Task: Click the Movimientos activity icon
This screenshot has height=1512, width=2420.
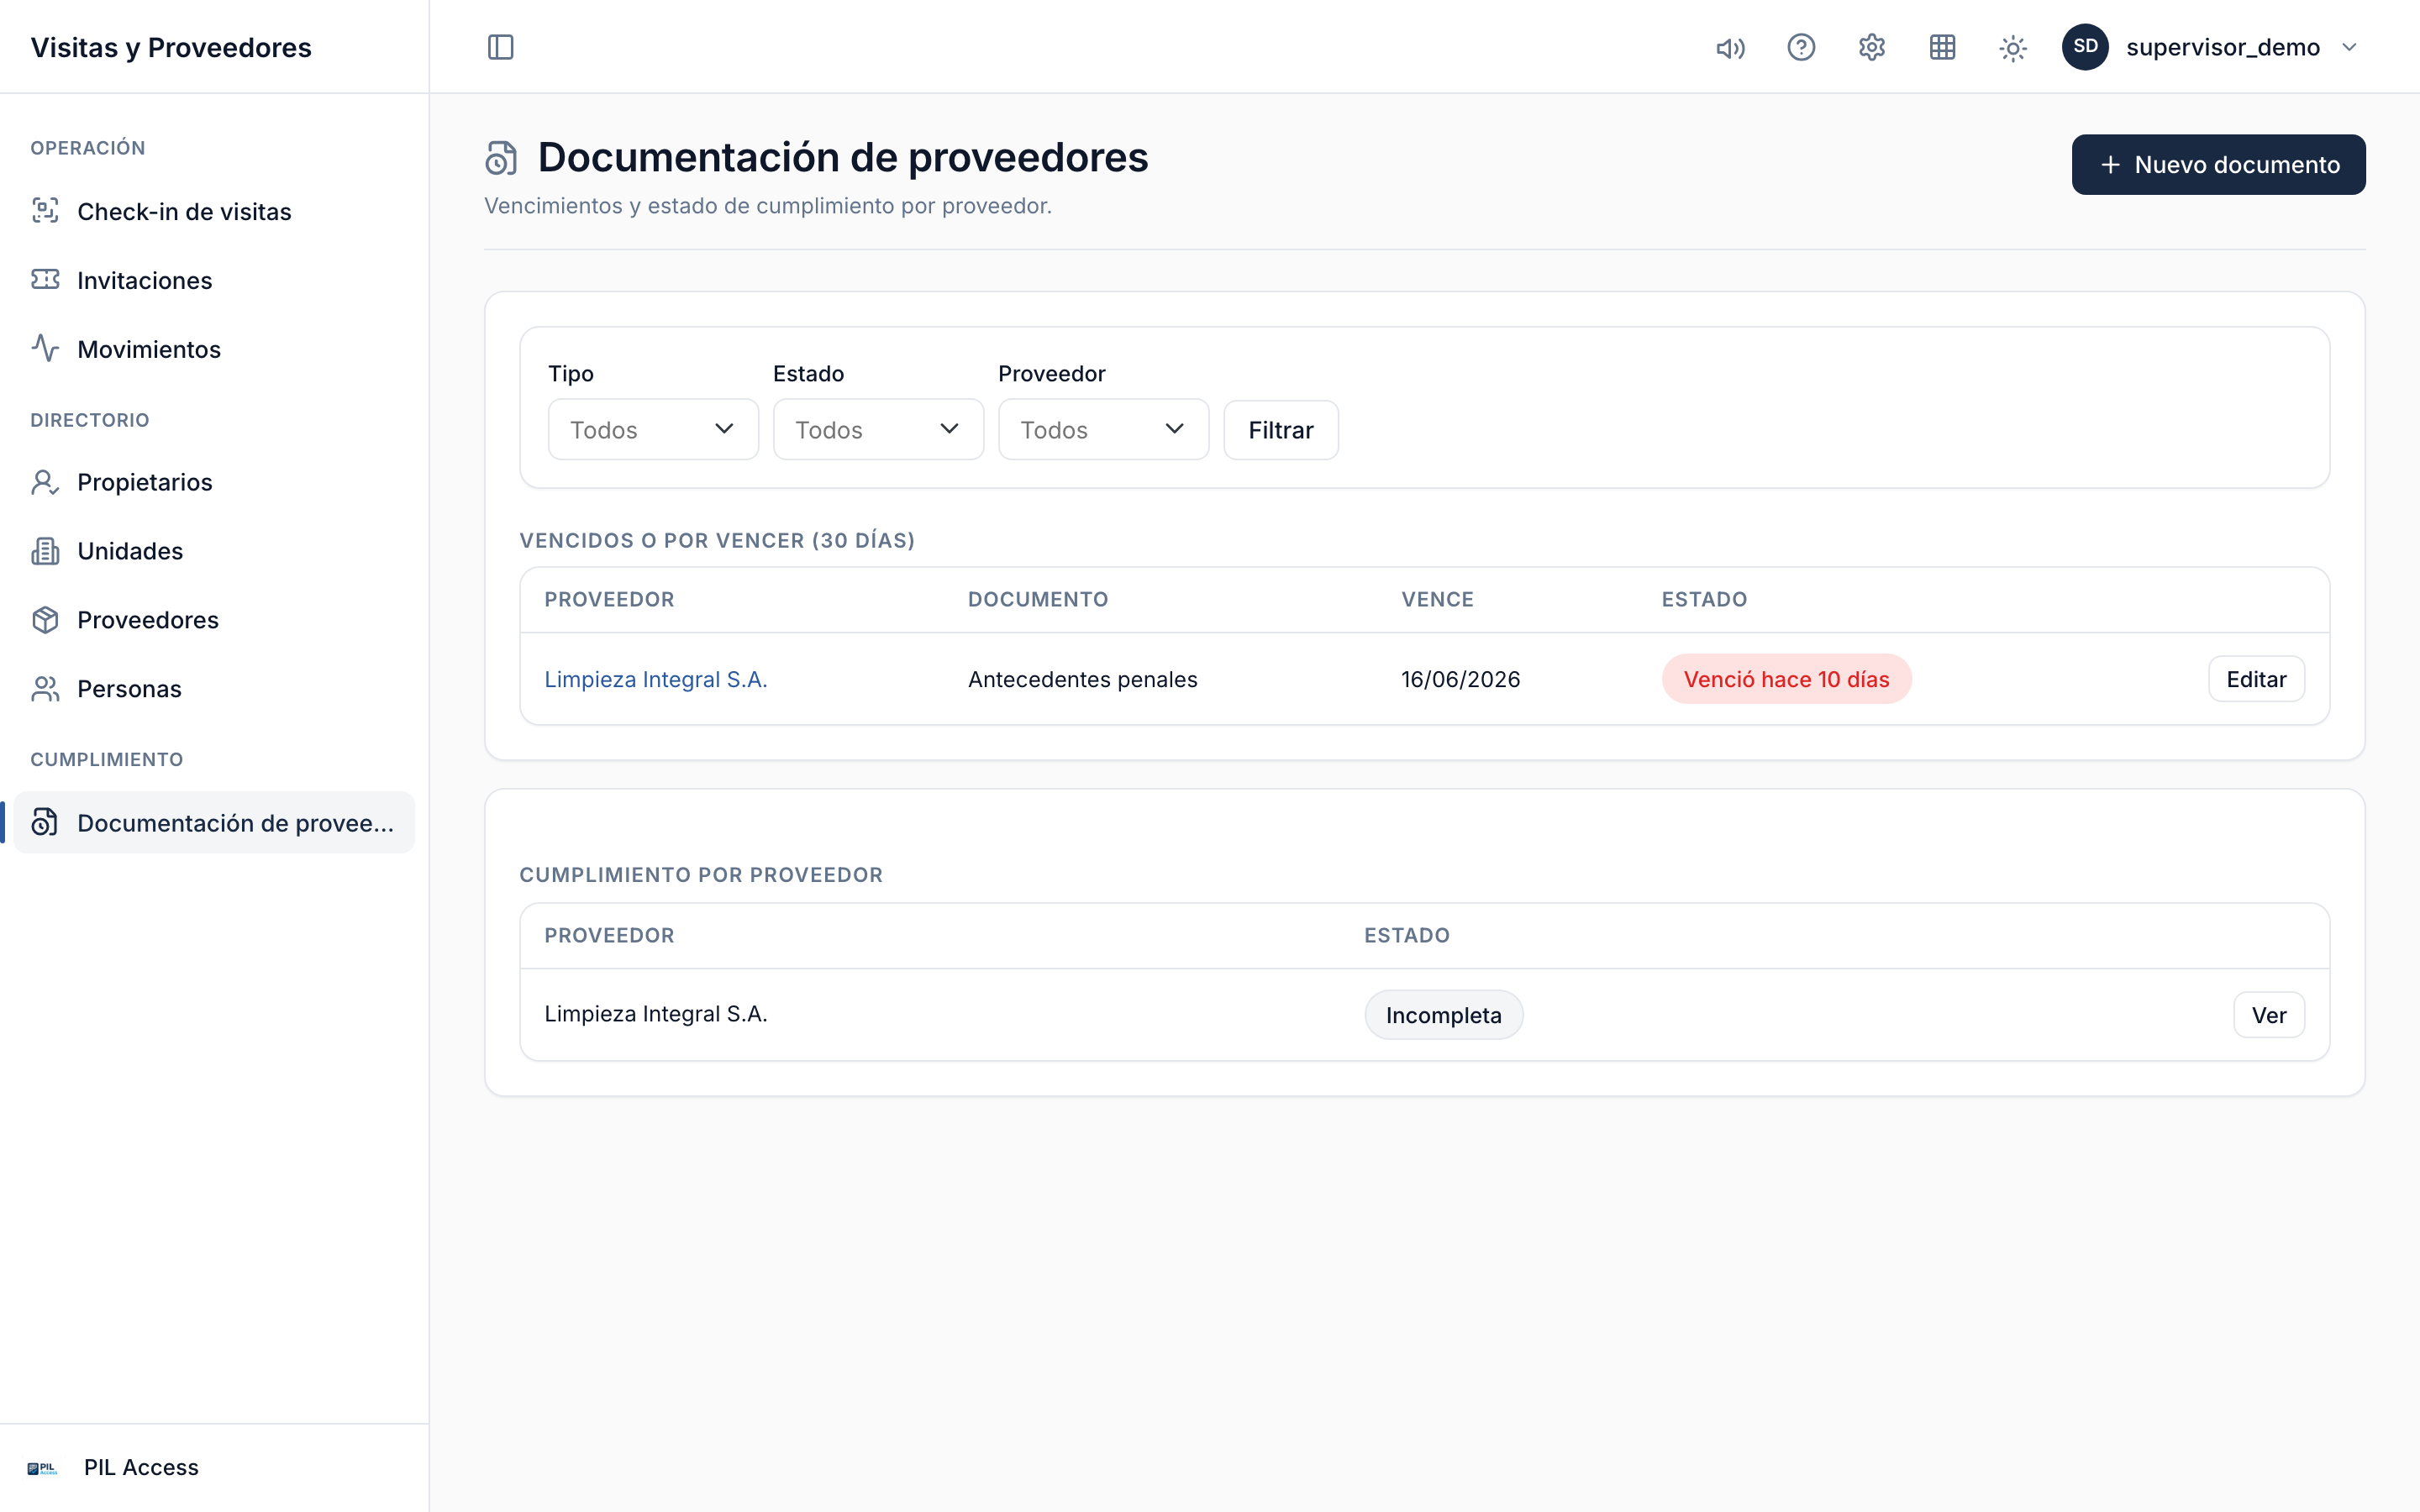Action: click(x=45, y=349)
